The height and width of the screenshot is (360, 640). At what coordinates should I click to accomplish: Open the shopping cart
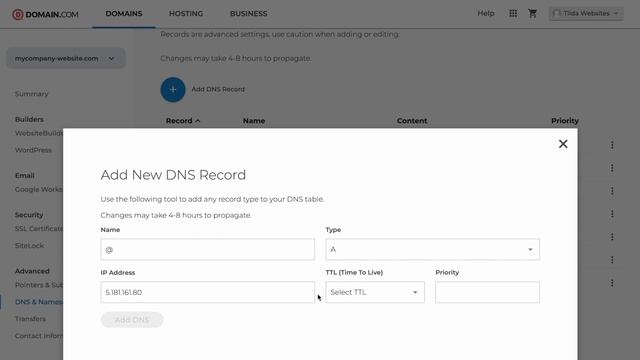pos(532,13)
